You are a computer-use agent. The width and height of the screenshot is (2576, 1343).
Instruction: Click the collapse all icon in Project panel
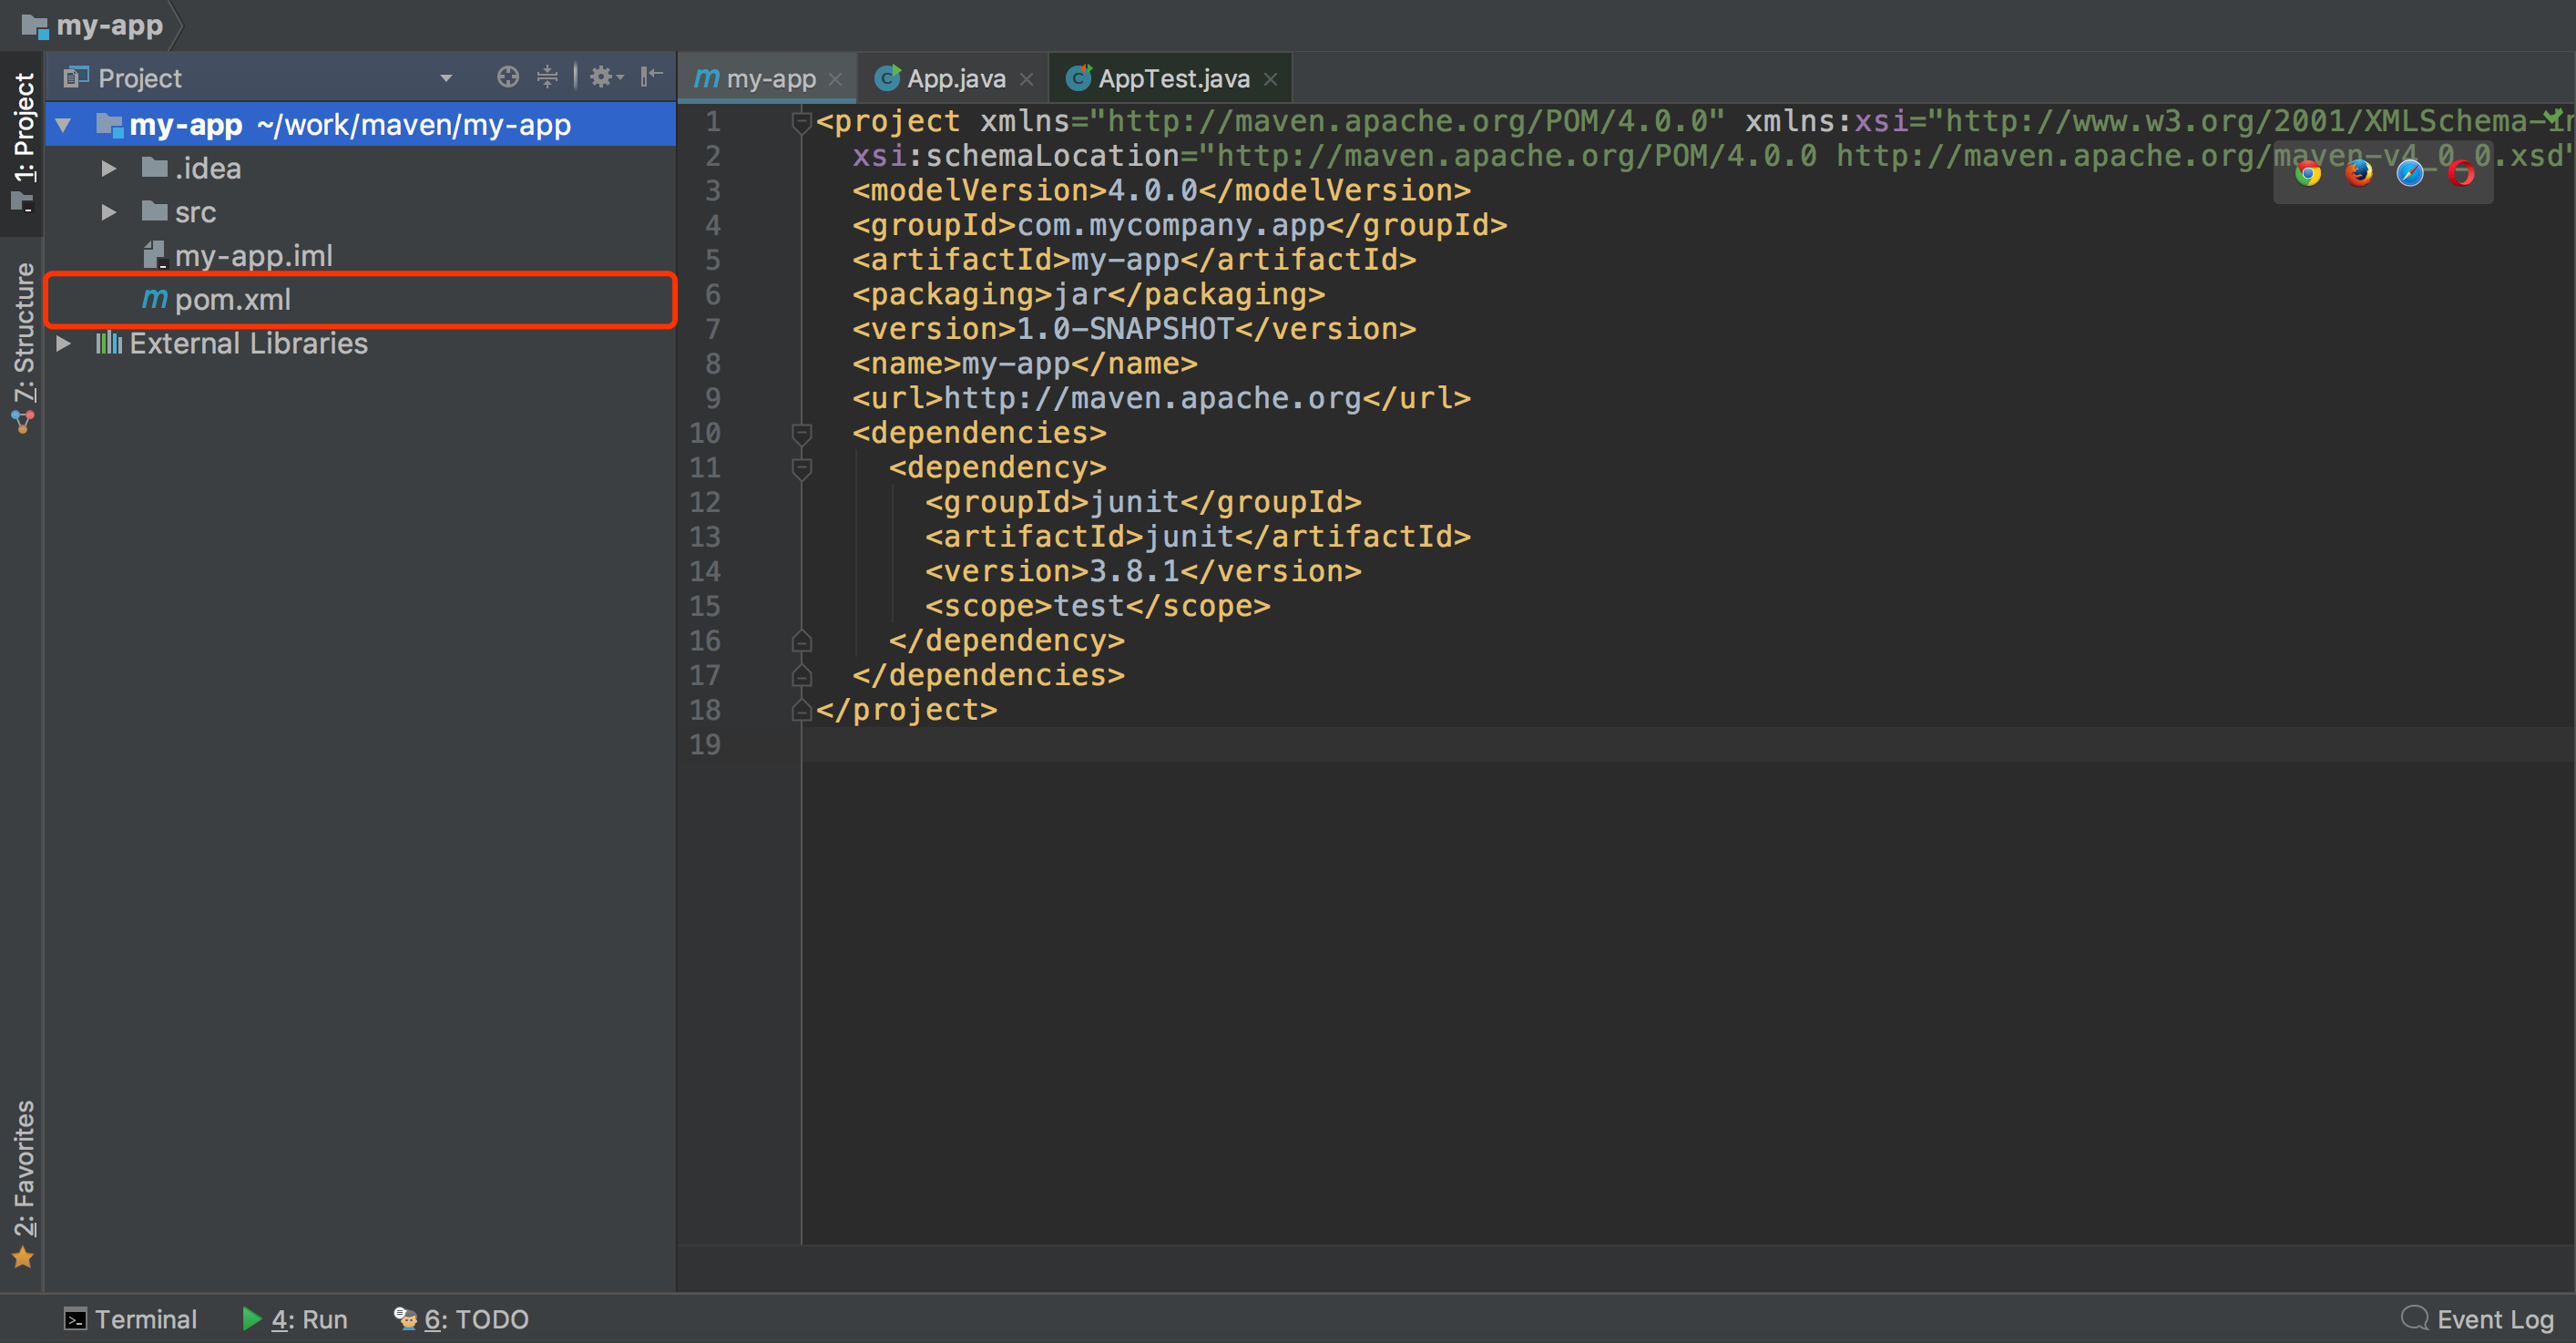(547, 77)
